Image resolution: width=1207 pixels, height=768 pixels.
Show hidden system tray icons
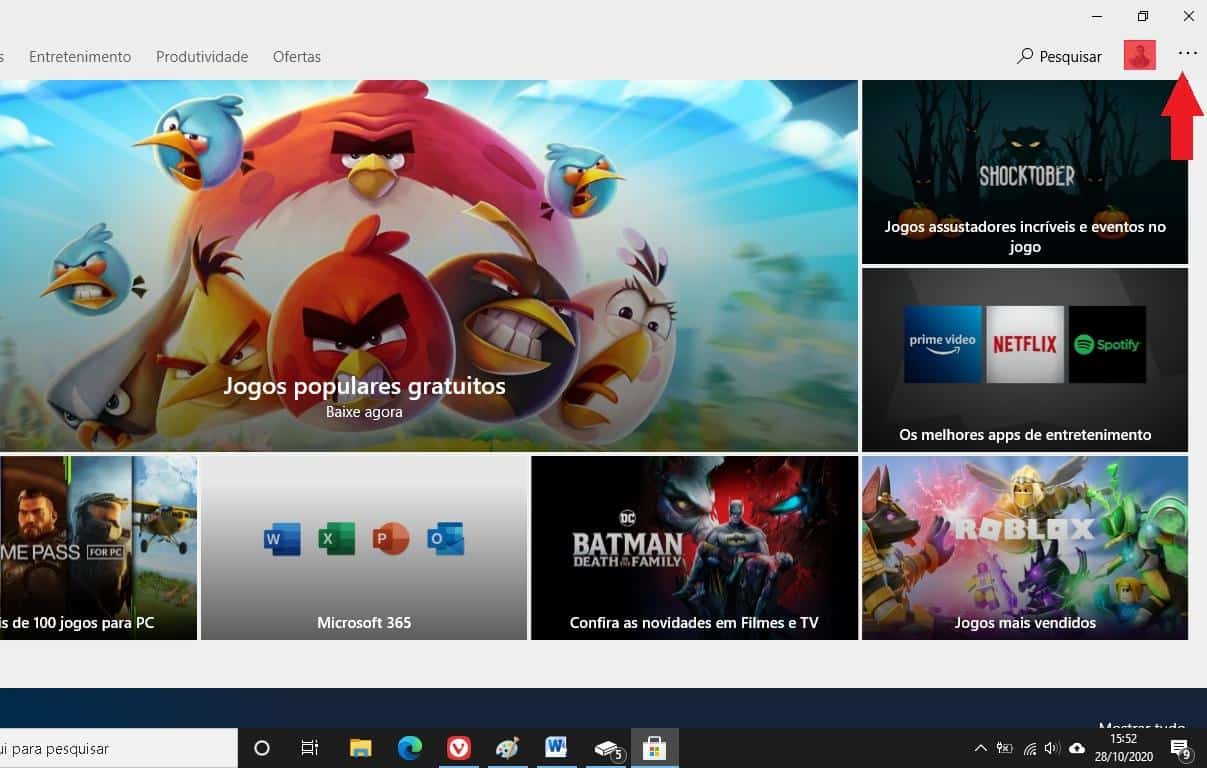(x=980, y=748)
